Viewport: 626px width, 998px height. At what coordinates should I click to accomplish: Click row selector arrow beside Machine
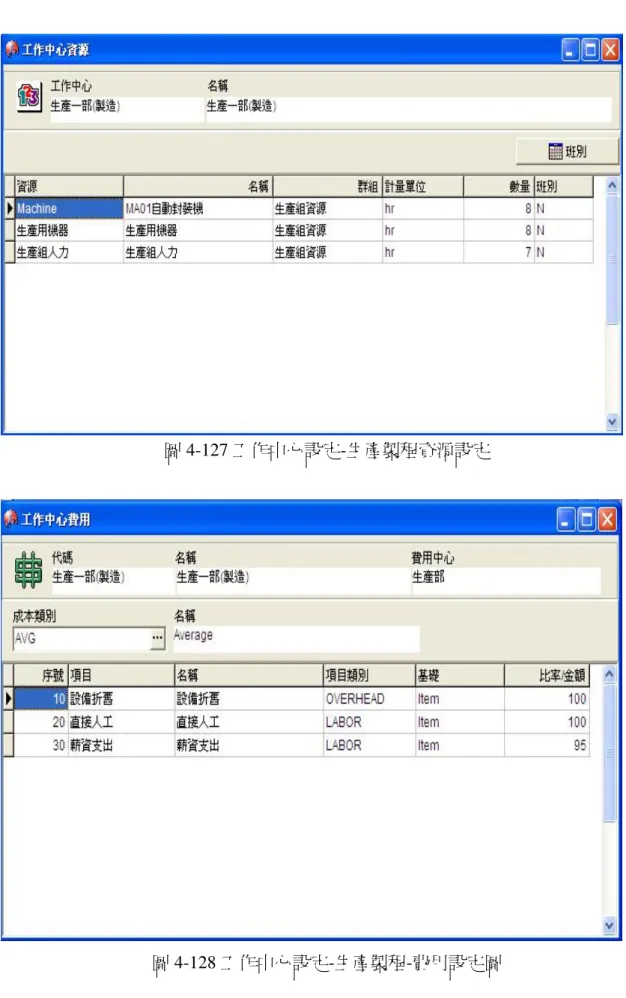pyautogui.click(x=10, y=208)
